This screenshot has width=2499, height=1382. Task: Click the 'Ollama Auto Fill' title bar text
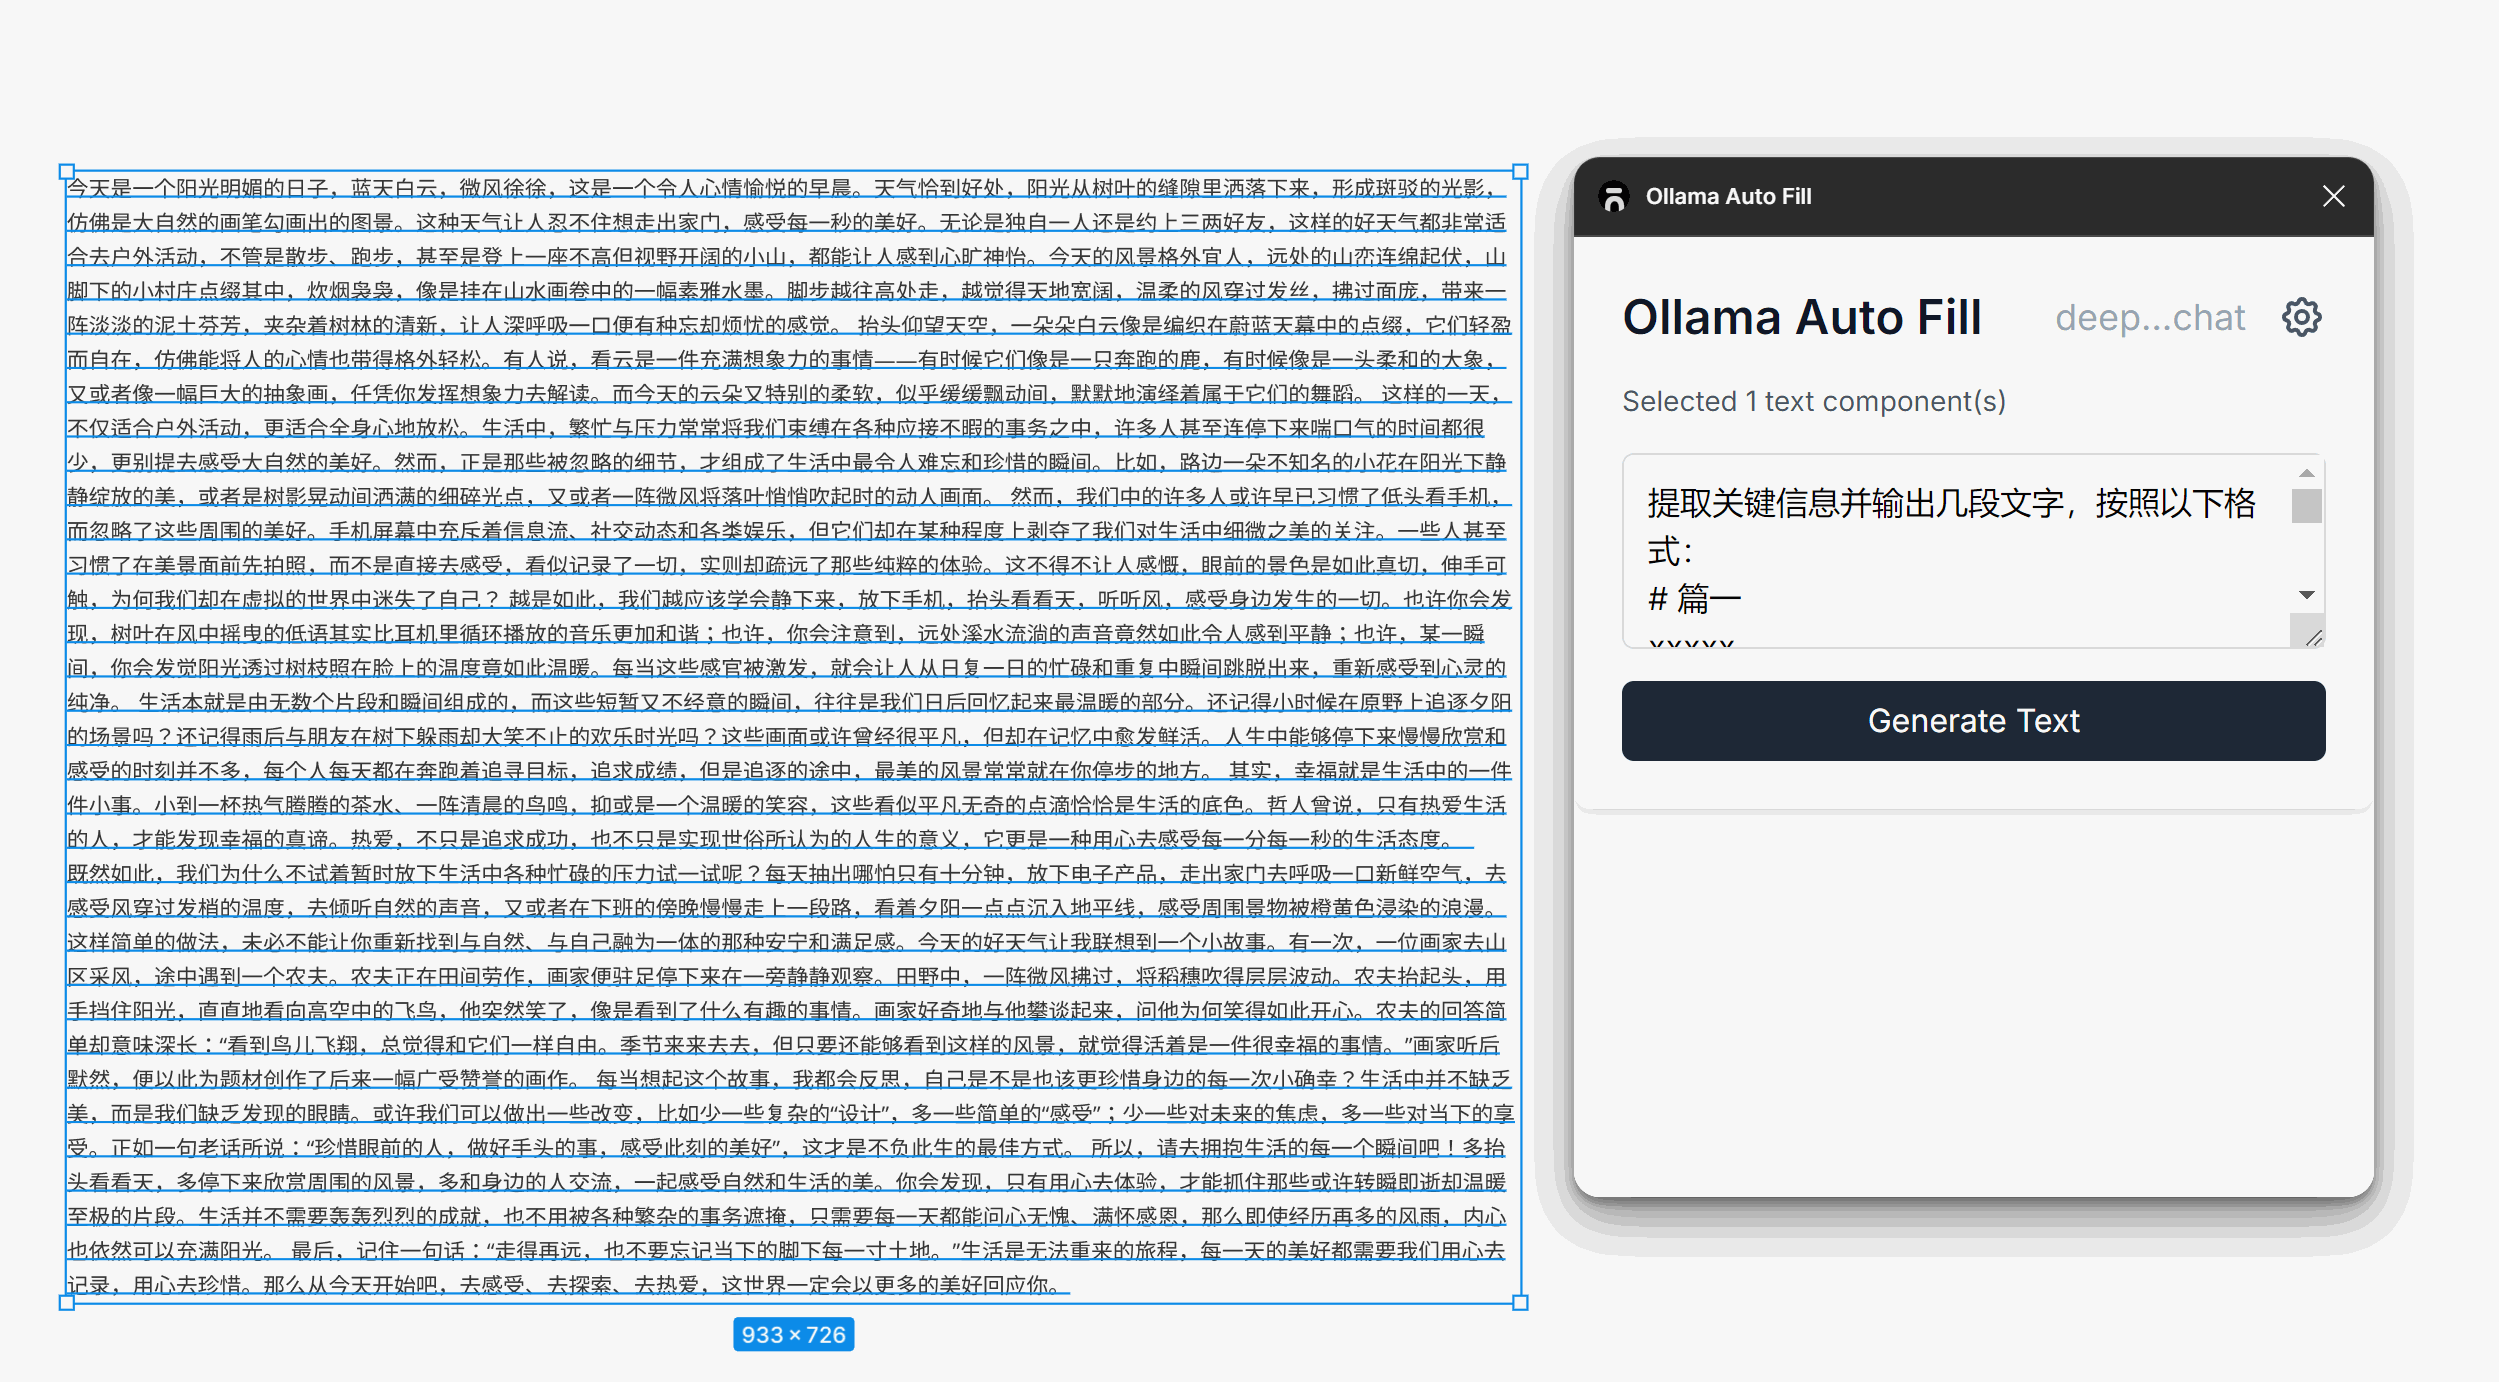tap(1728, 196)
